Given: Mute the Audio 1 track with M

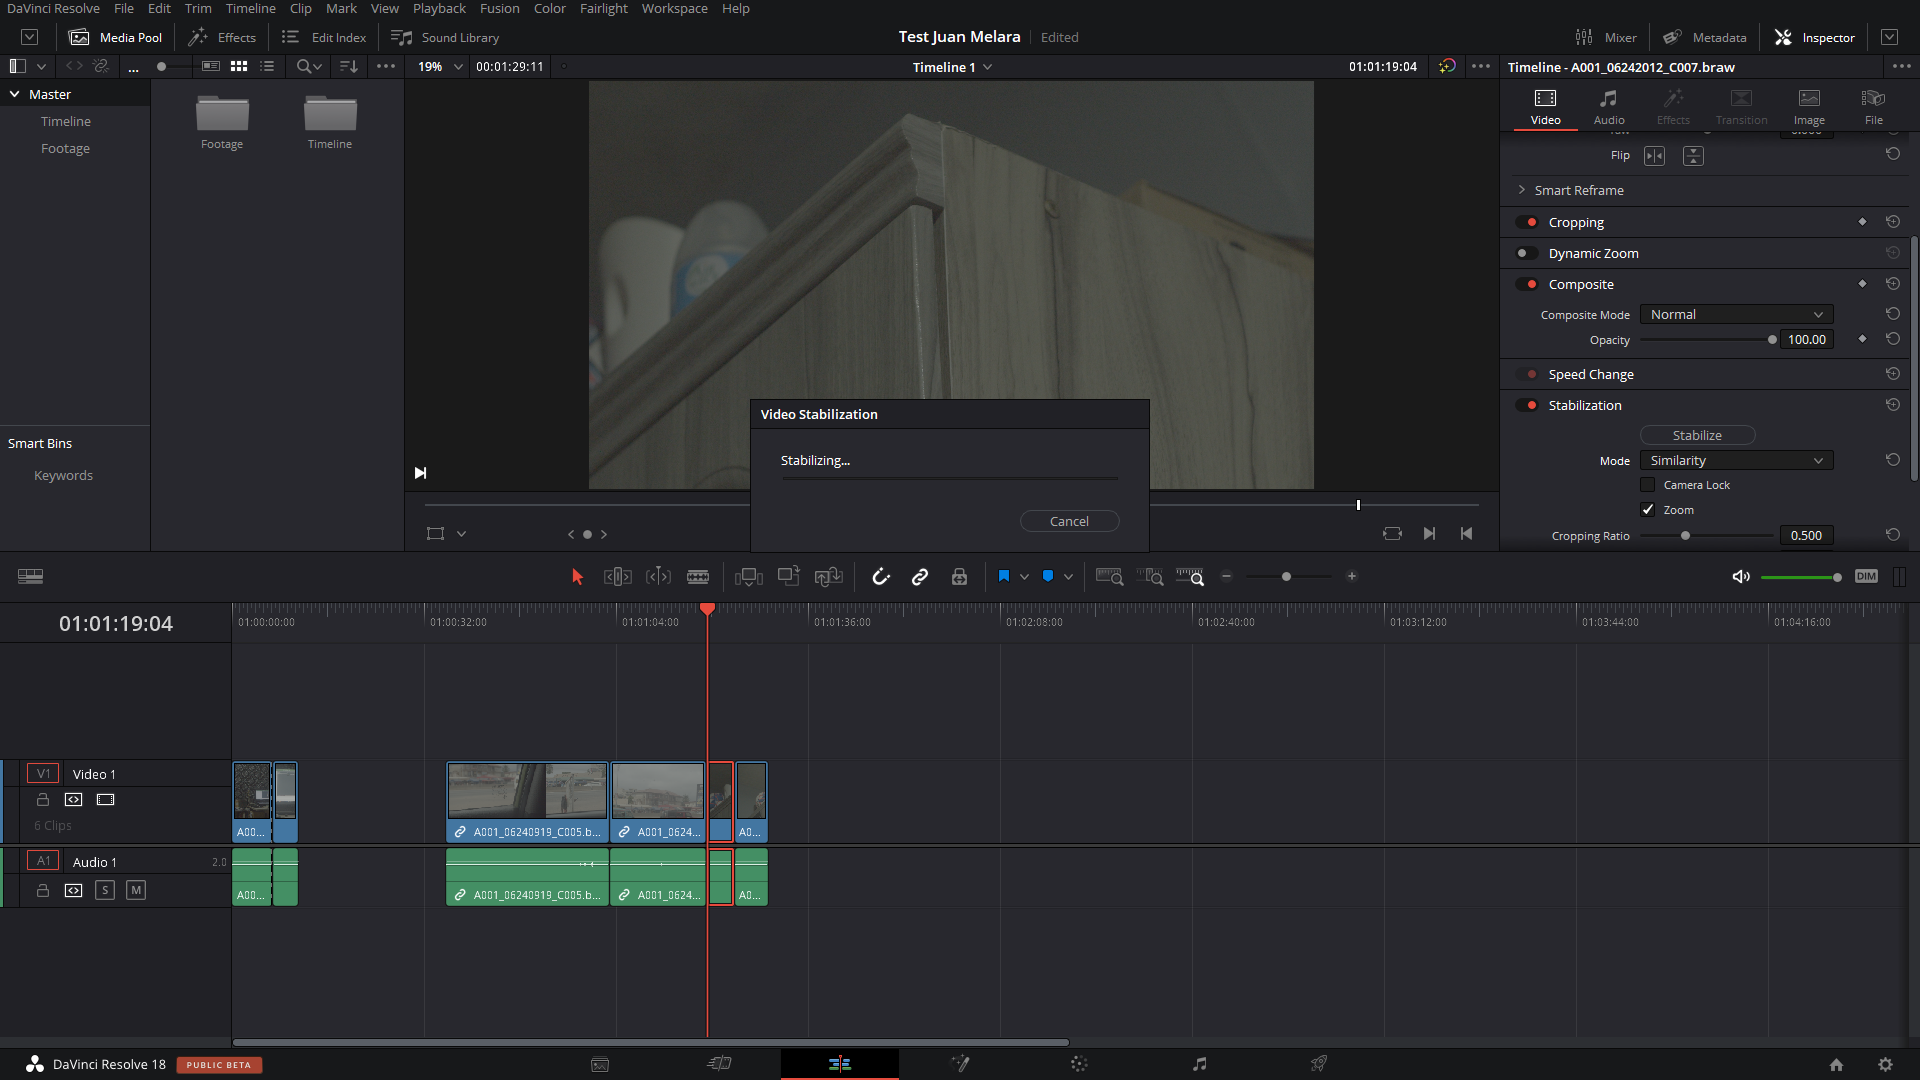Looking at the screenshot, I should 136,890.
